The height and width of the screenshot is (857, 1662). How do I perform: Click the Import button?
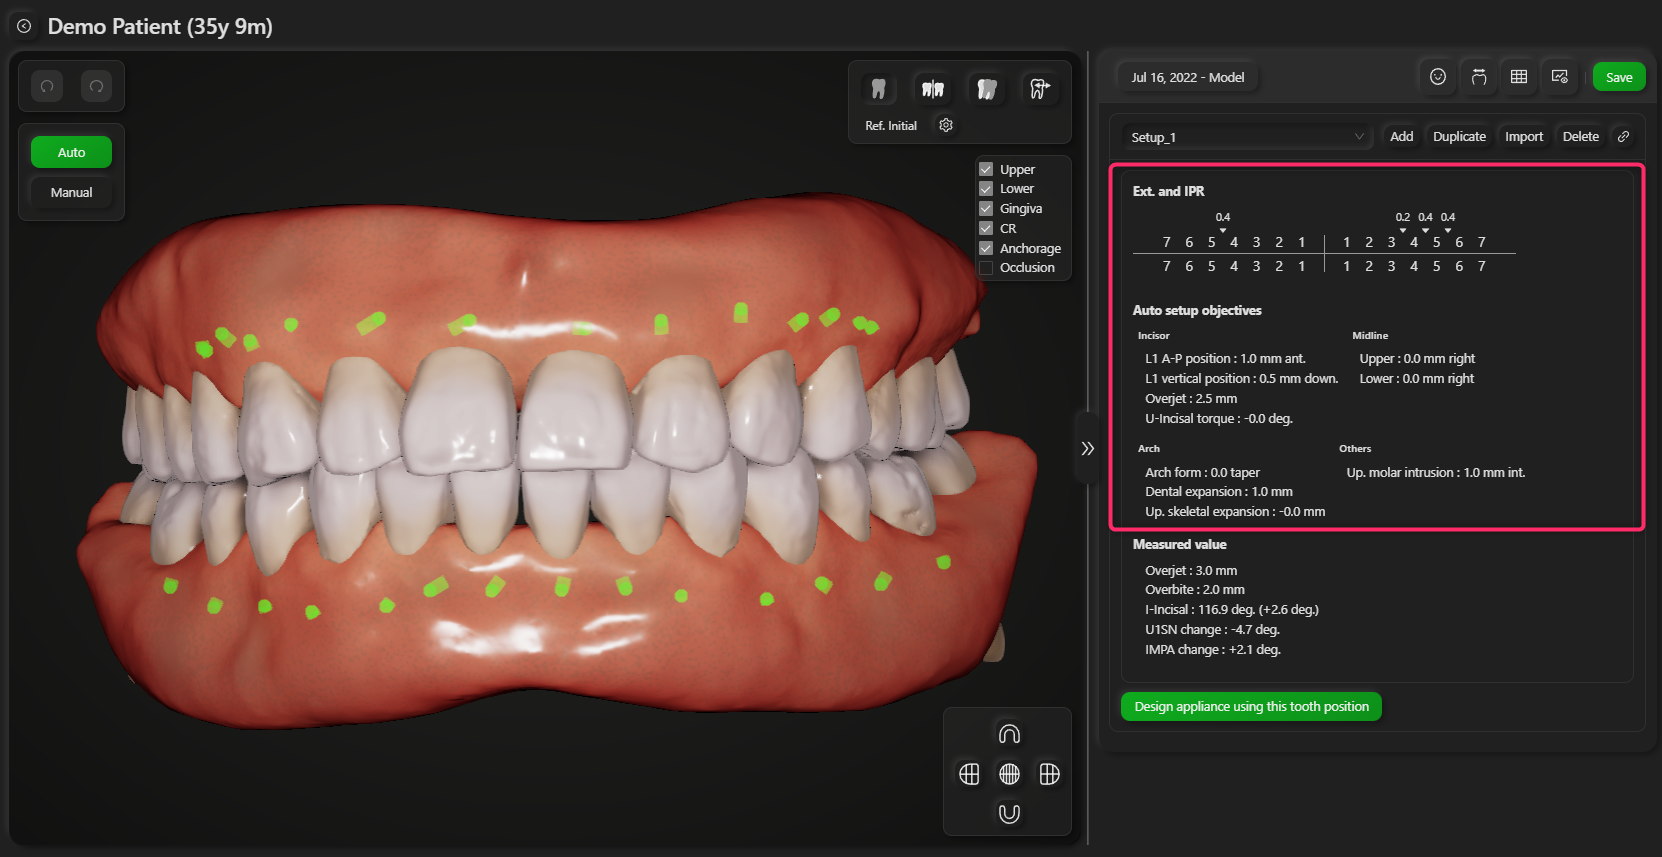point(1524,137)
